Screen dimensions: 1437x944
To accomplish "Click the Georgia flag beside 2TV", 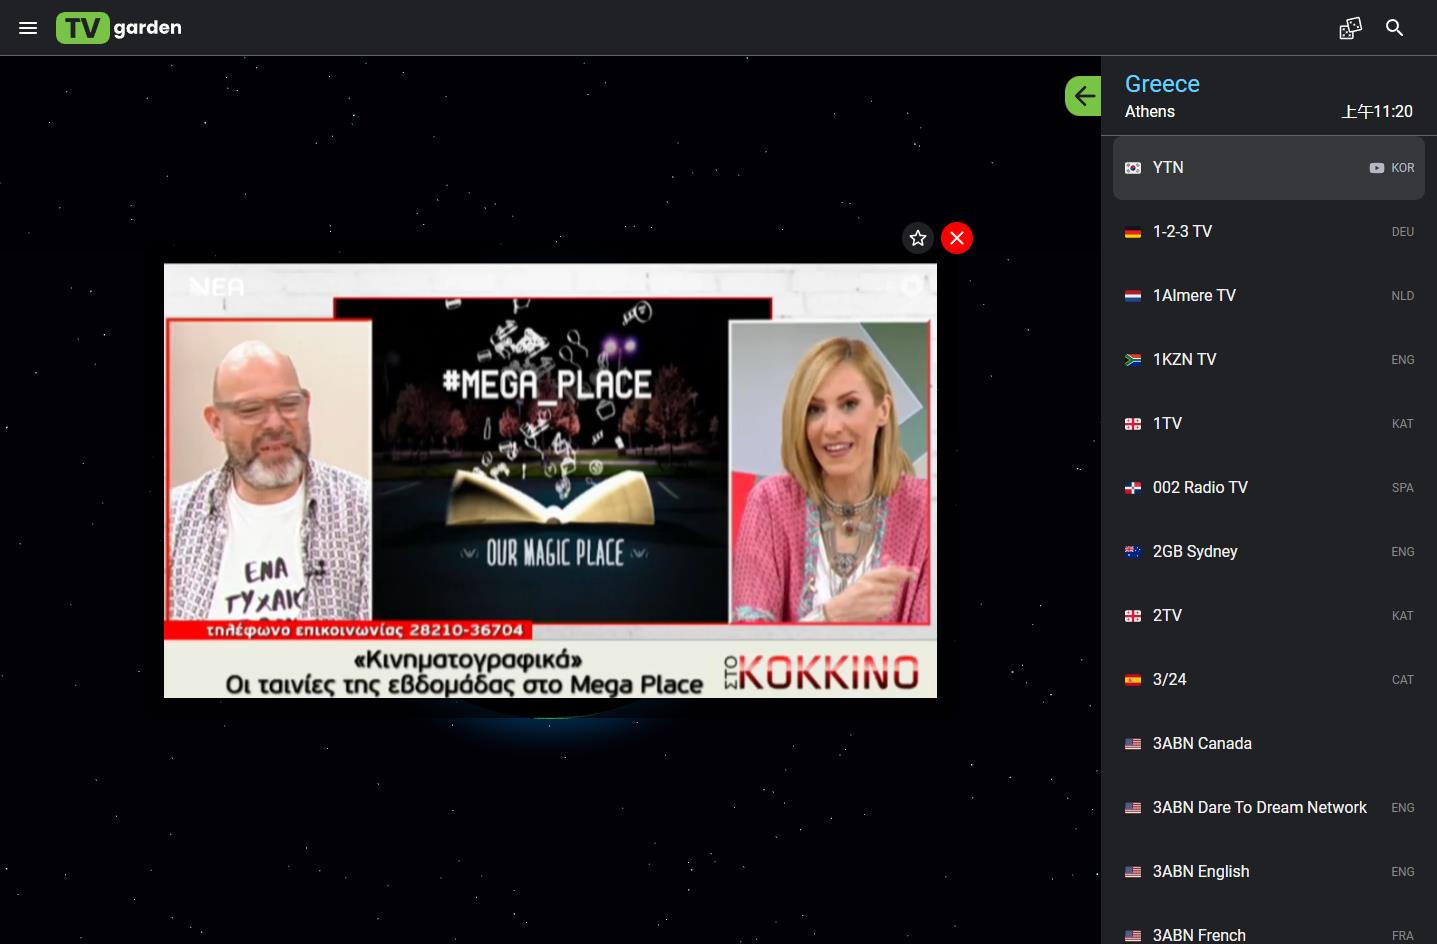I will pyautogui.click(x=1133, y=616).
